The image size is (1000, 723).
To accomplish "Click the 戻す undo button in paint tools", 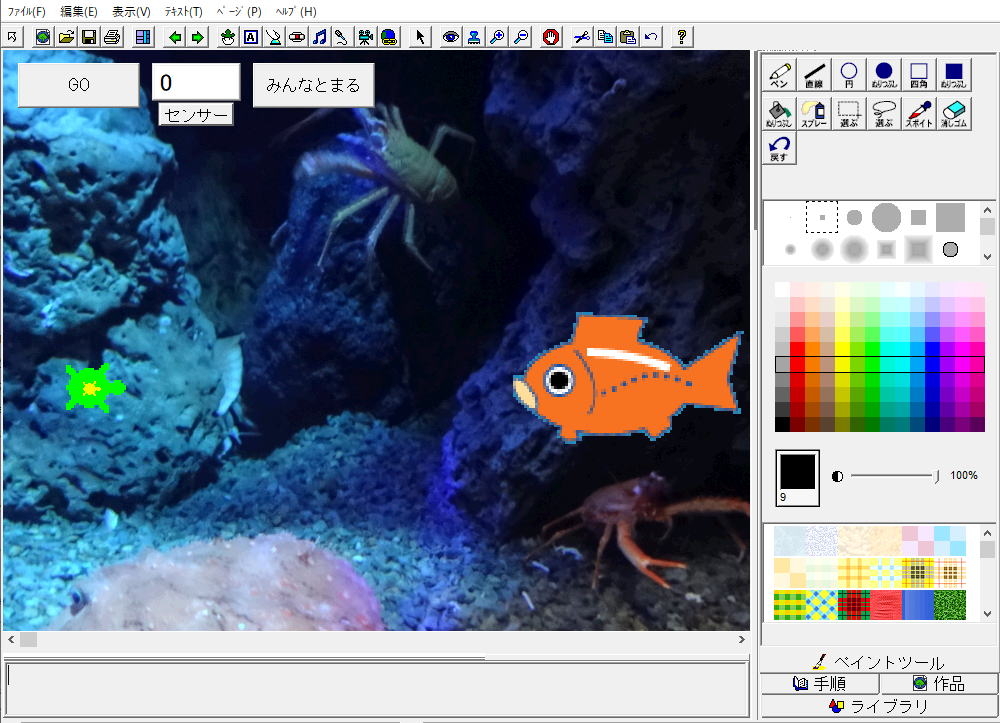I will (x=780, y=149).
